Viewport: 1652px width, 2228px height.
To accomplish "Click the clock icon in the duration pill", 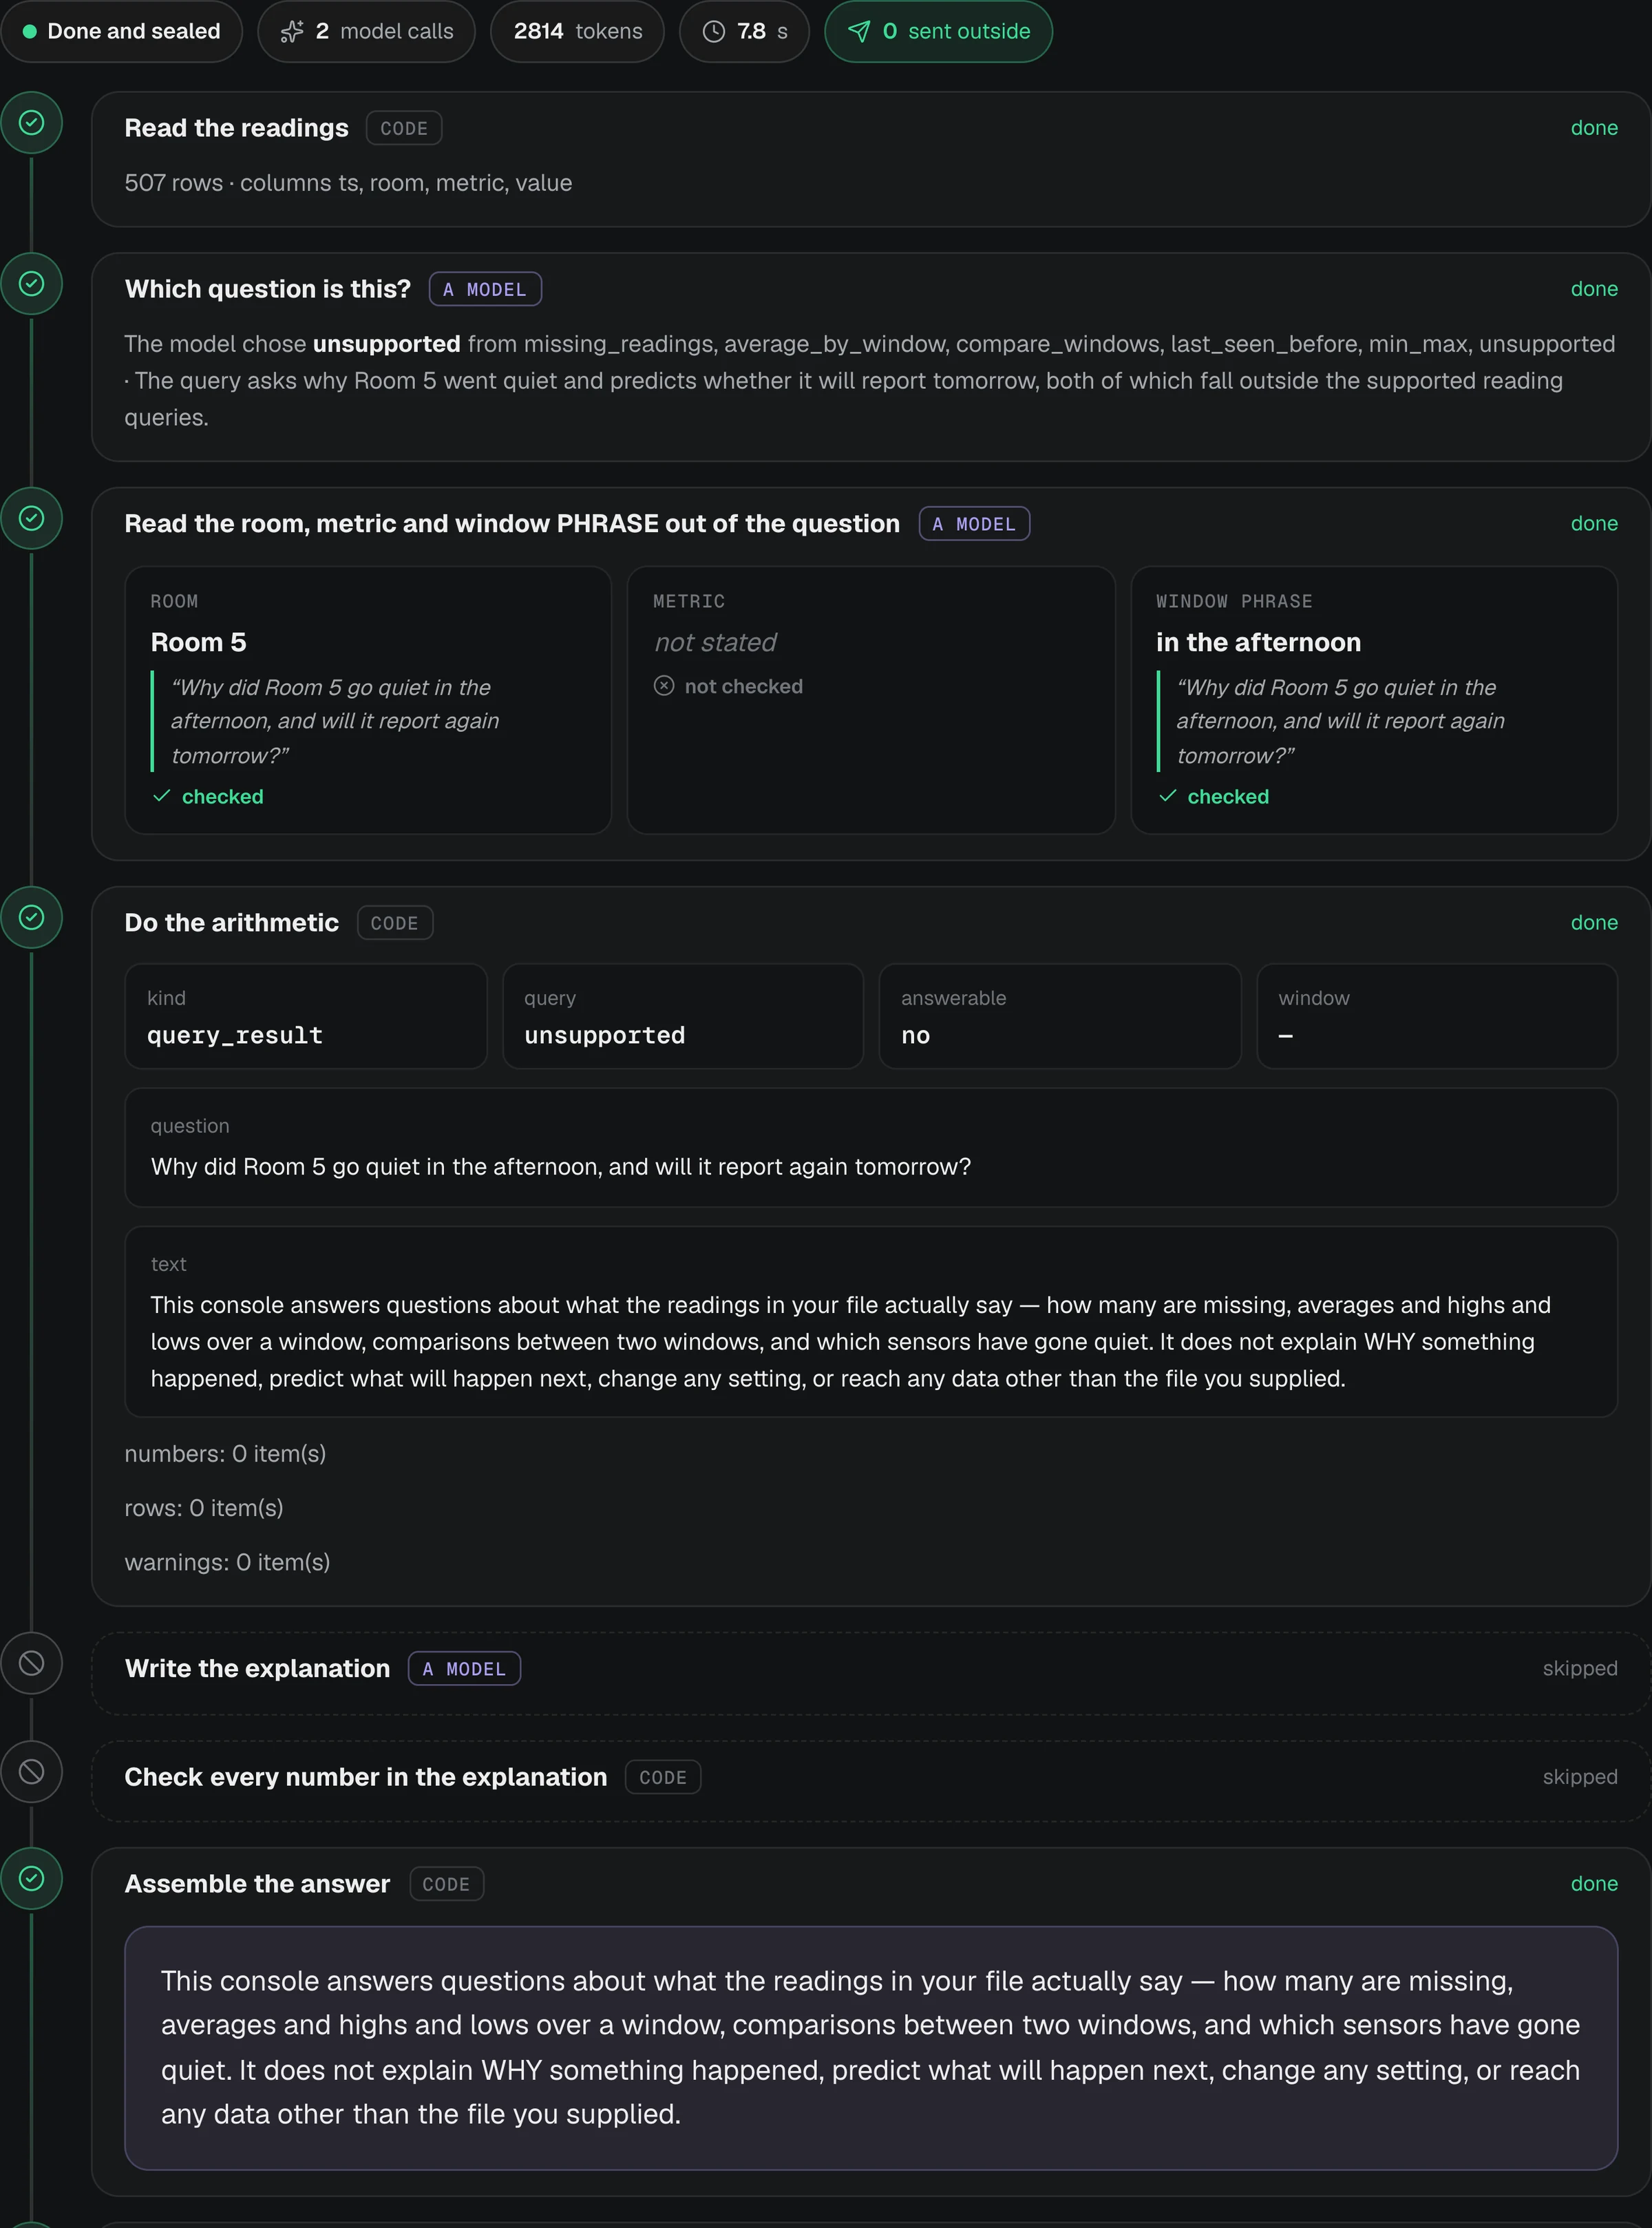I will point(713,32).
